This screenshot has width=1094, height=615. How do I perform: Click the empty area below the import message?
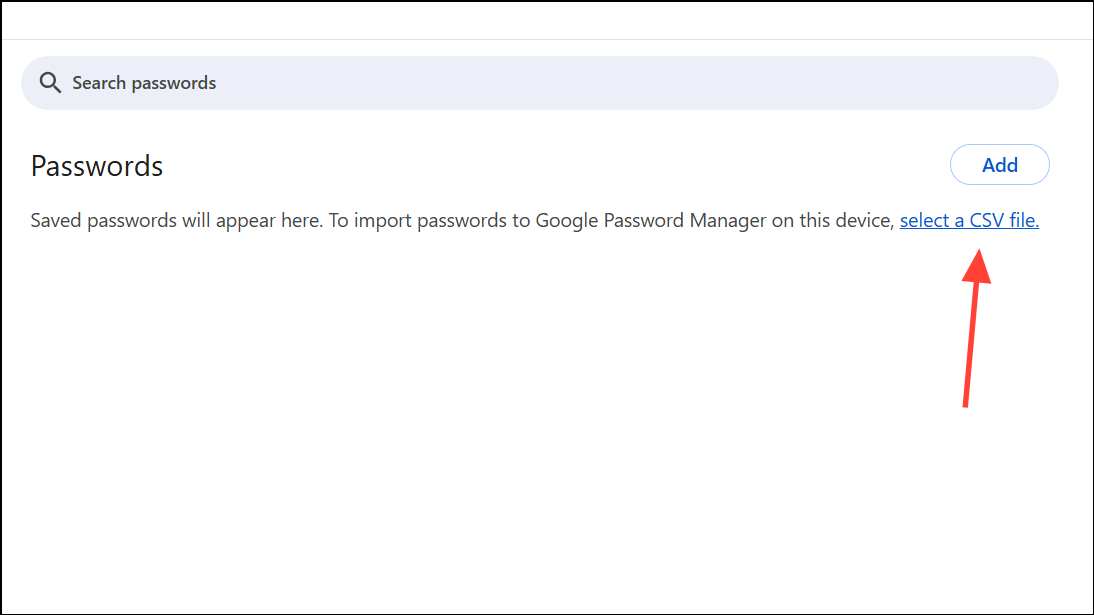(500, 420)
